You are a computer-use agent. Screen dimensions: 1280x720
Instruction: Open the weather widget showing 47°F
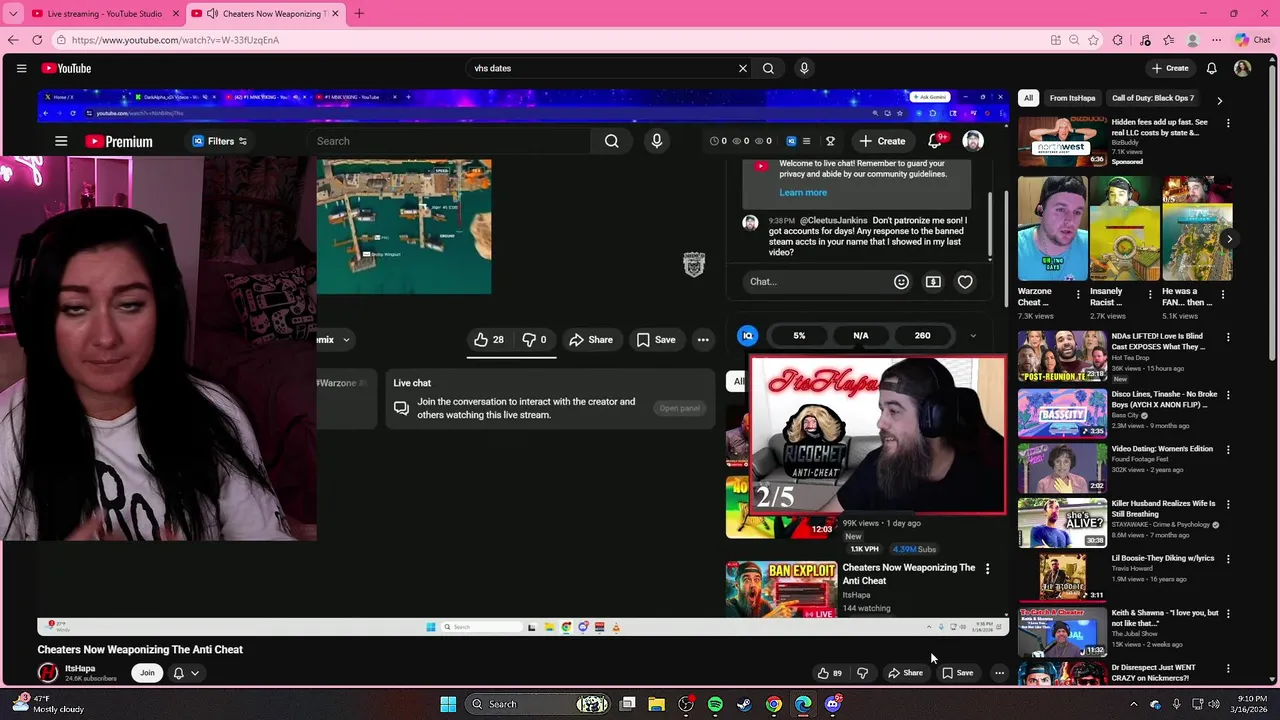point(46,704)
